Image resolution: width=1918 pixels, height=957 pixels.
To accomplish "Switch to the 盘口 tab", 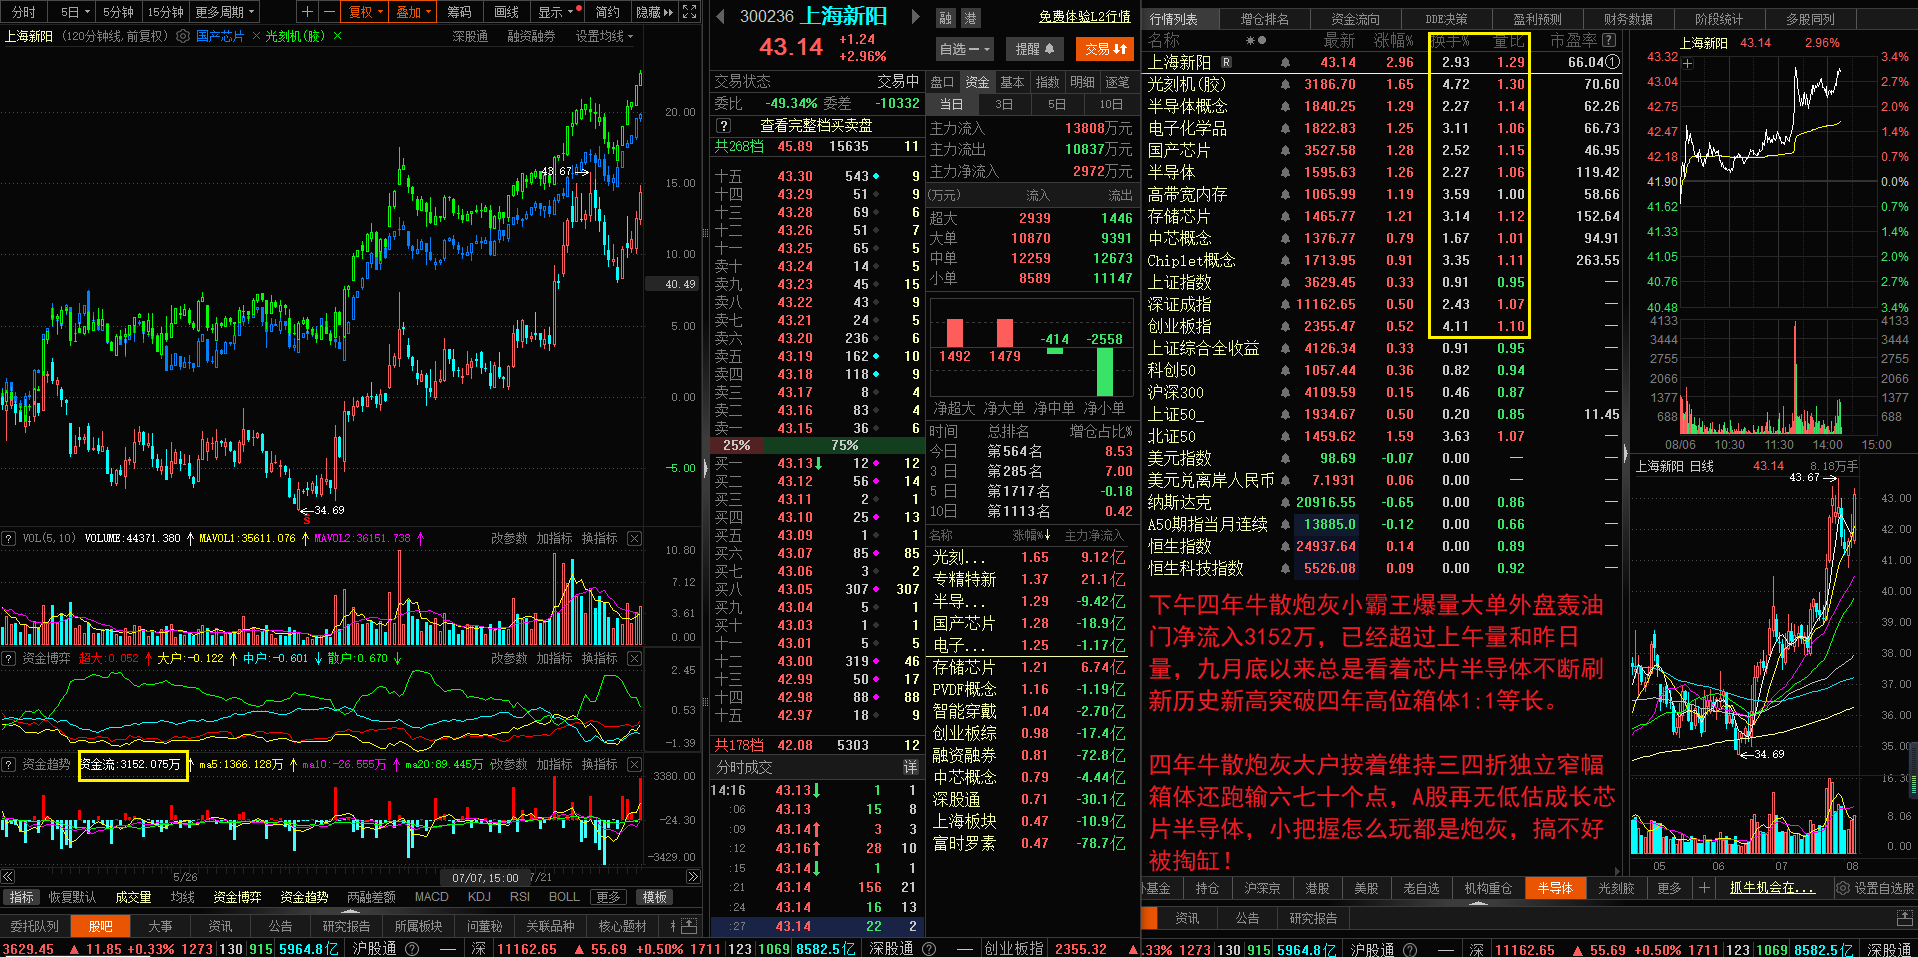I will click(942, 82).
